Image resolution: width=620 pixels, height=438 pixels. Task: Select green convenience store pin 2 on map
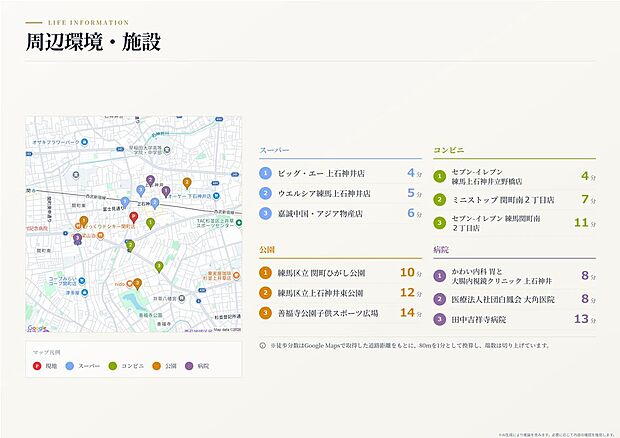130,245
